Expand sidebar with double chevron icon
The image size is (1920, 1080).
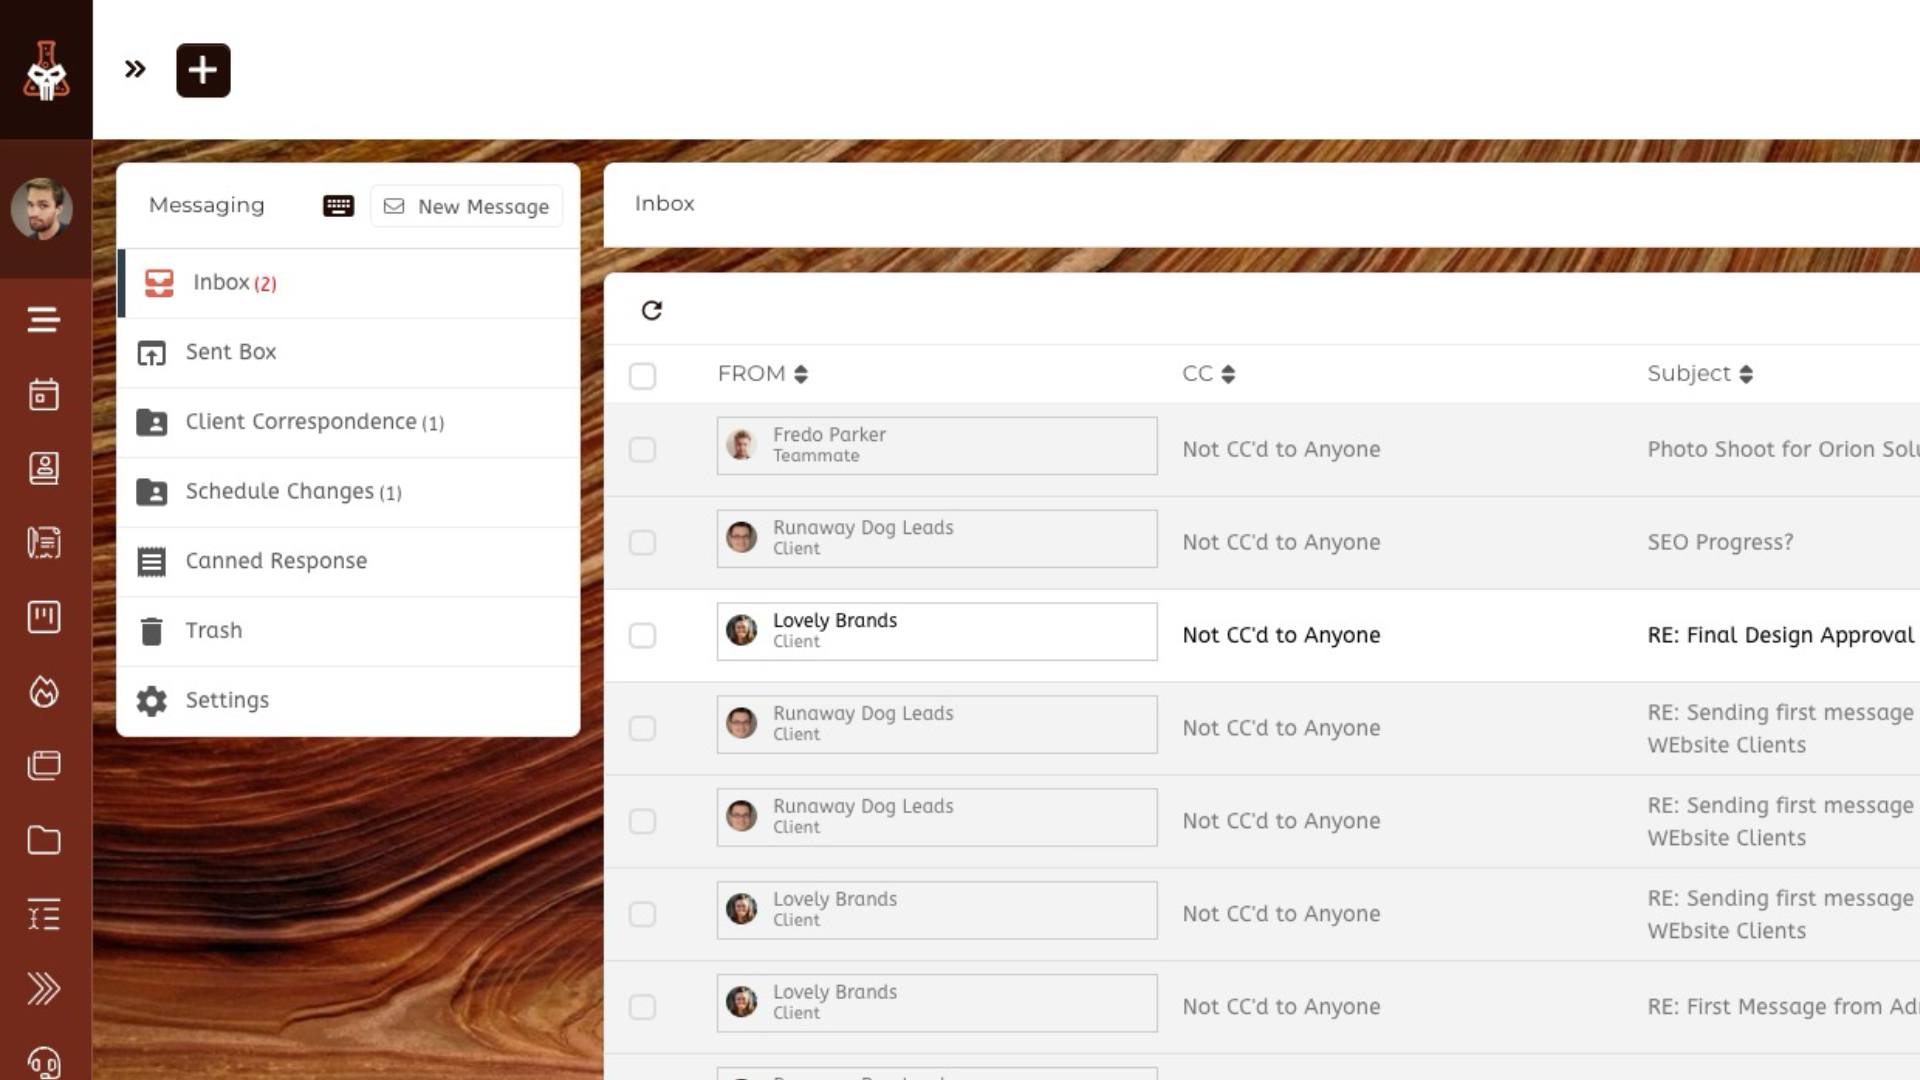pyautogui.click(x=135, y=69)
